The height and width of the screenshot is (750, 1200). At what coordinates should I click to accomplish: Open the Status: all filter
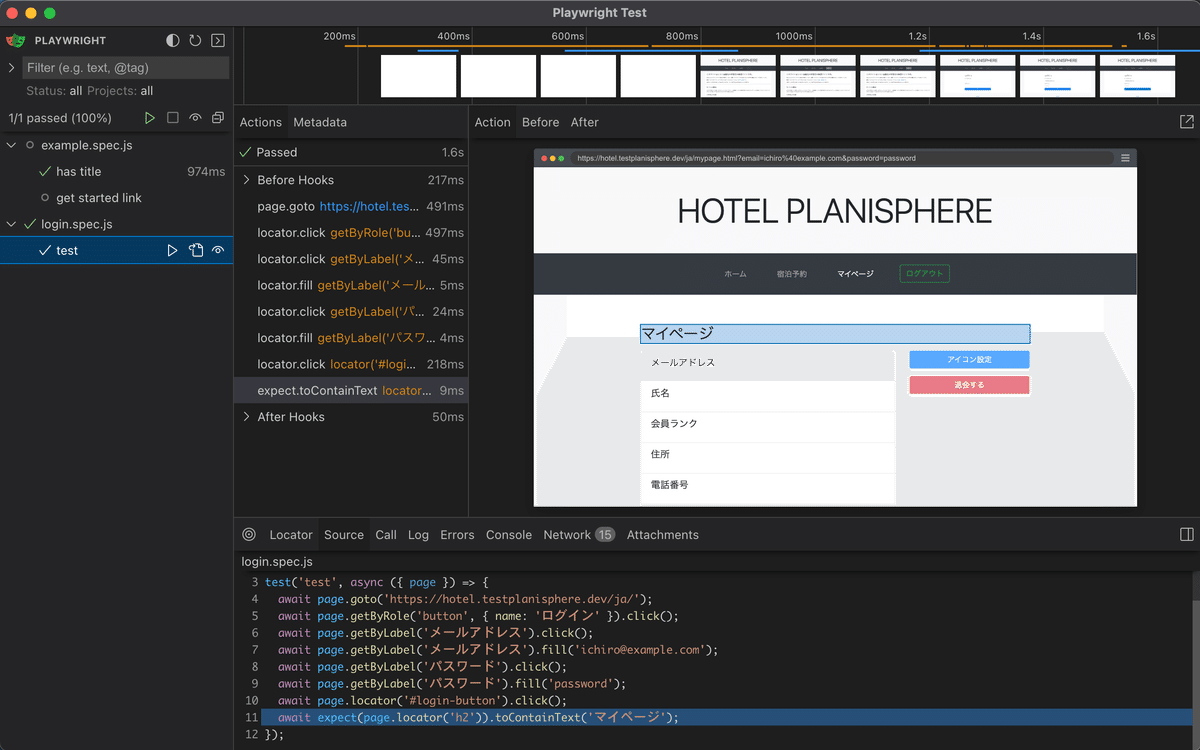click(54, 91)
